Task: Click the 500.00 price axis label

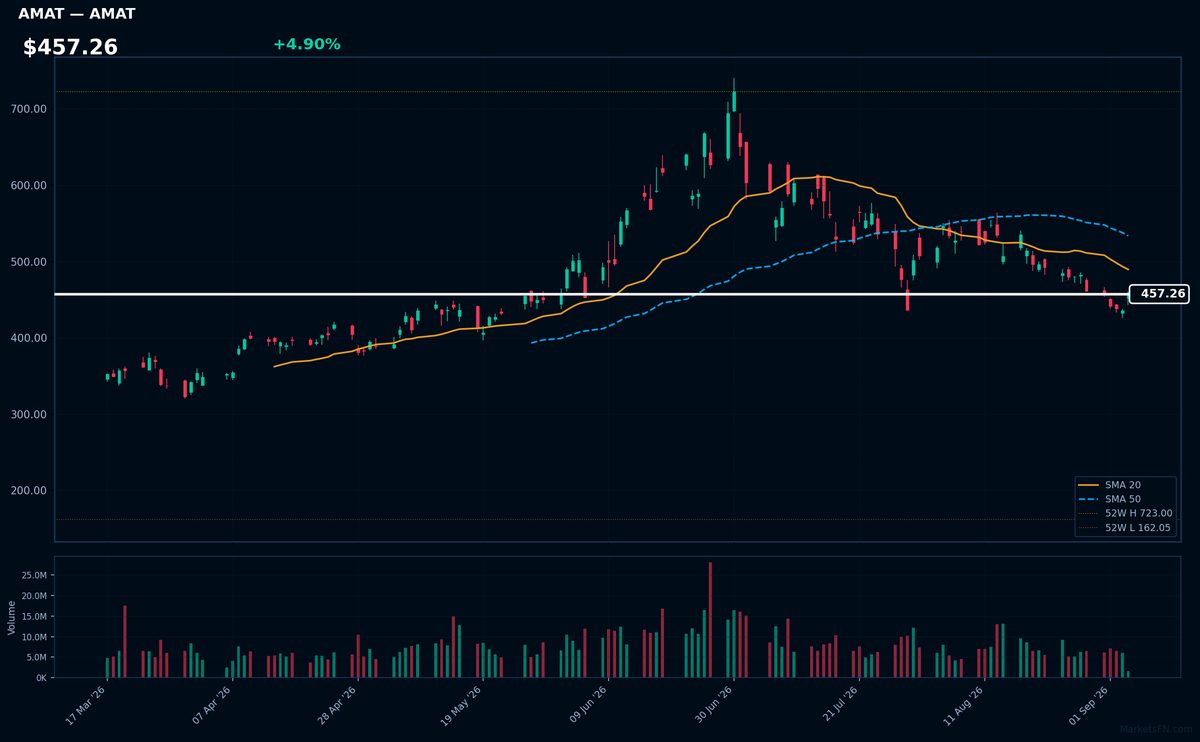Action: pyautogui.click(x=29, y=262)
